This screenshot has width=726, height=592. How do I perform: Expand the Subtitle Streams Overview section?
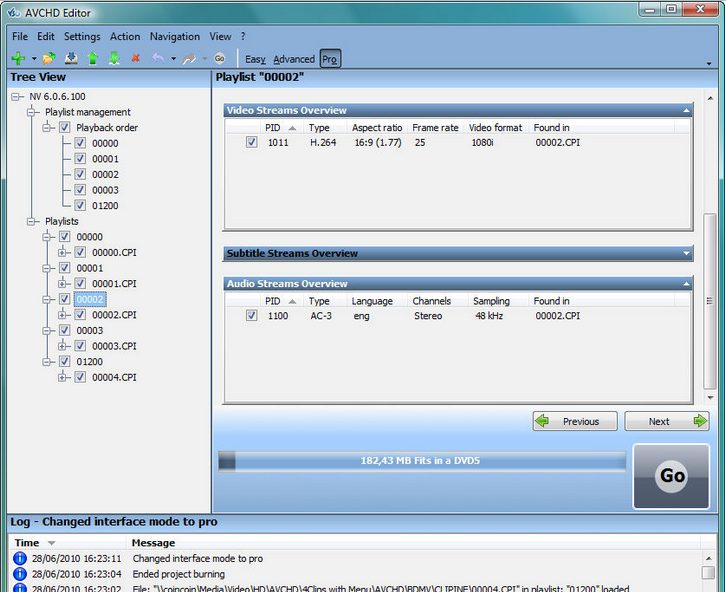click(x=686, y=254)
